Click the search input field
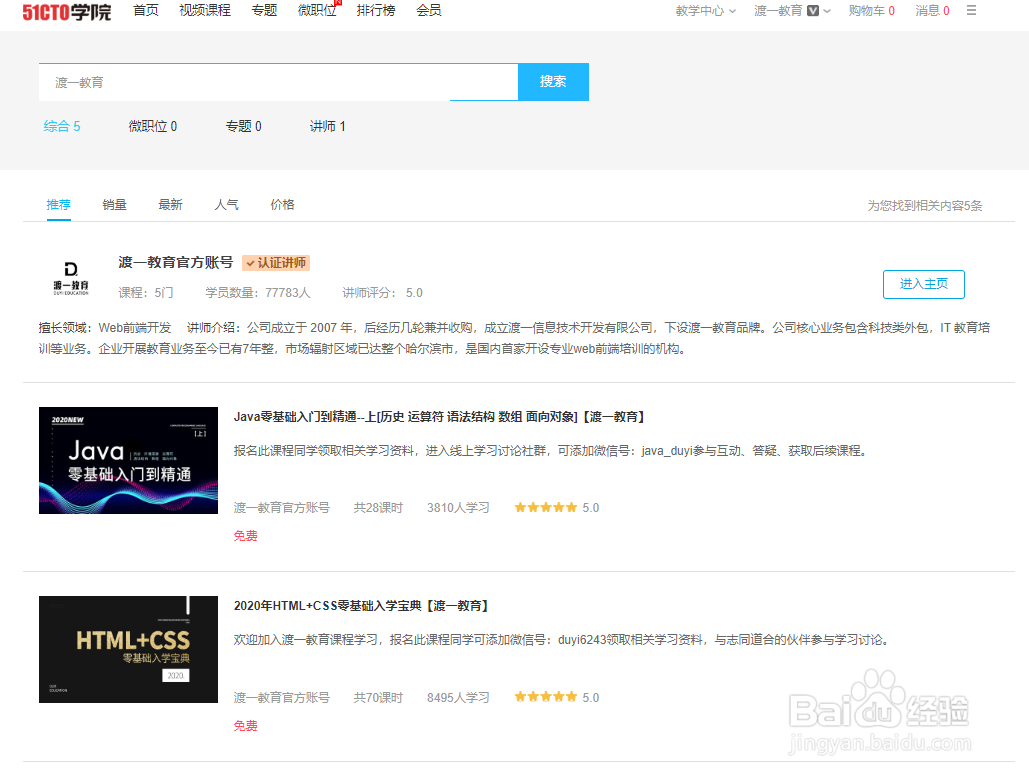This screenshot has height=779, width=1029. (278, 82)
